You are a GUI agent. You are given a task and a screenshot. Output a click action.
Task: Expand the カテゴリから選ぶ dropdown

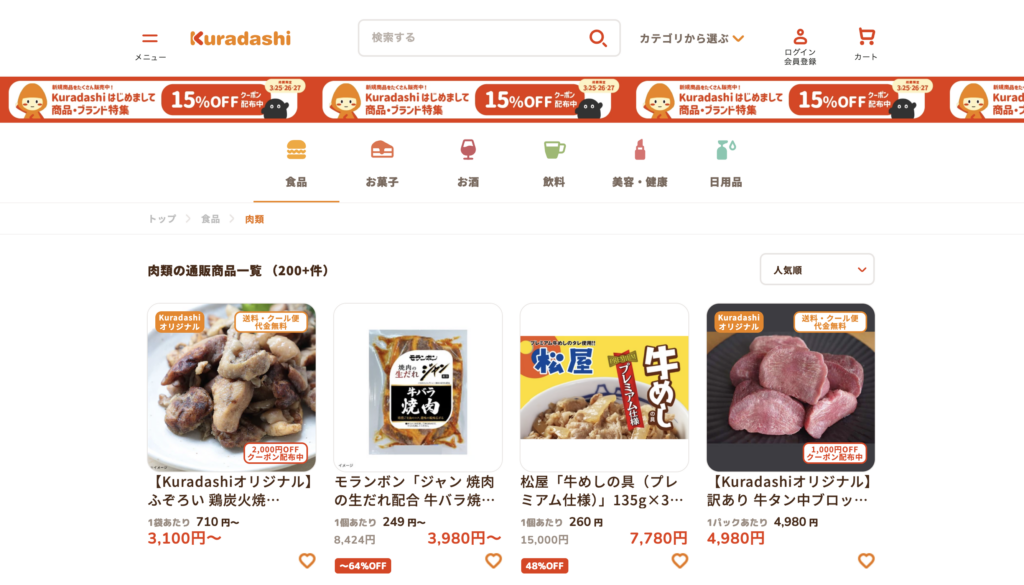tap(692, 39)
